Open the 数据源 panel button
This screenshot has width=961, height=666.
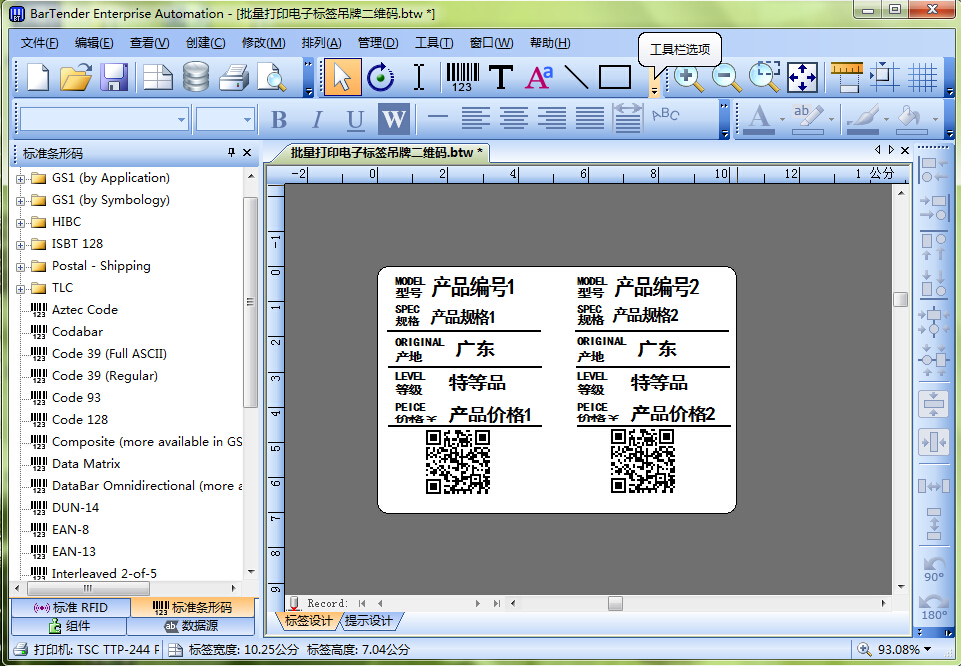(191, 626)
